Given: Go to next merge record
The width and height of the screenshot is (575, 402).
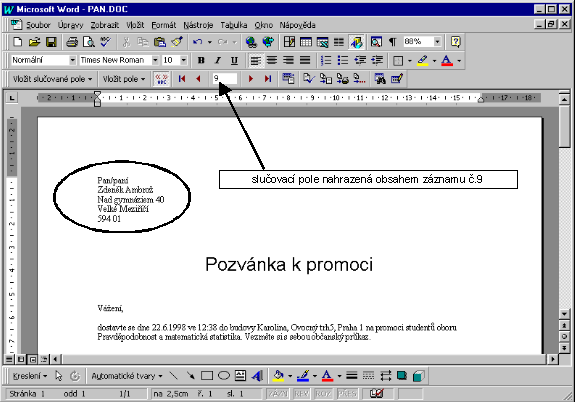Looking at the screenshot, I should point(251,79).
